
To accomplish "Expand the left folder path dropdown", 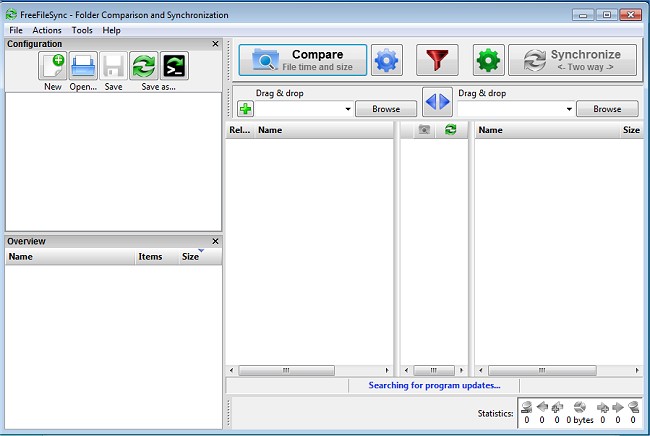I will point(348,109).
